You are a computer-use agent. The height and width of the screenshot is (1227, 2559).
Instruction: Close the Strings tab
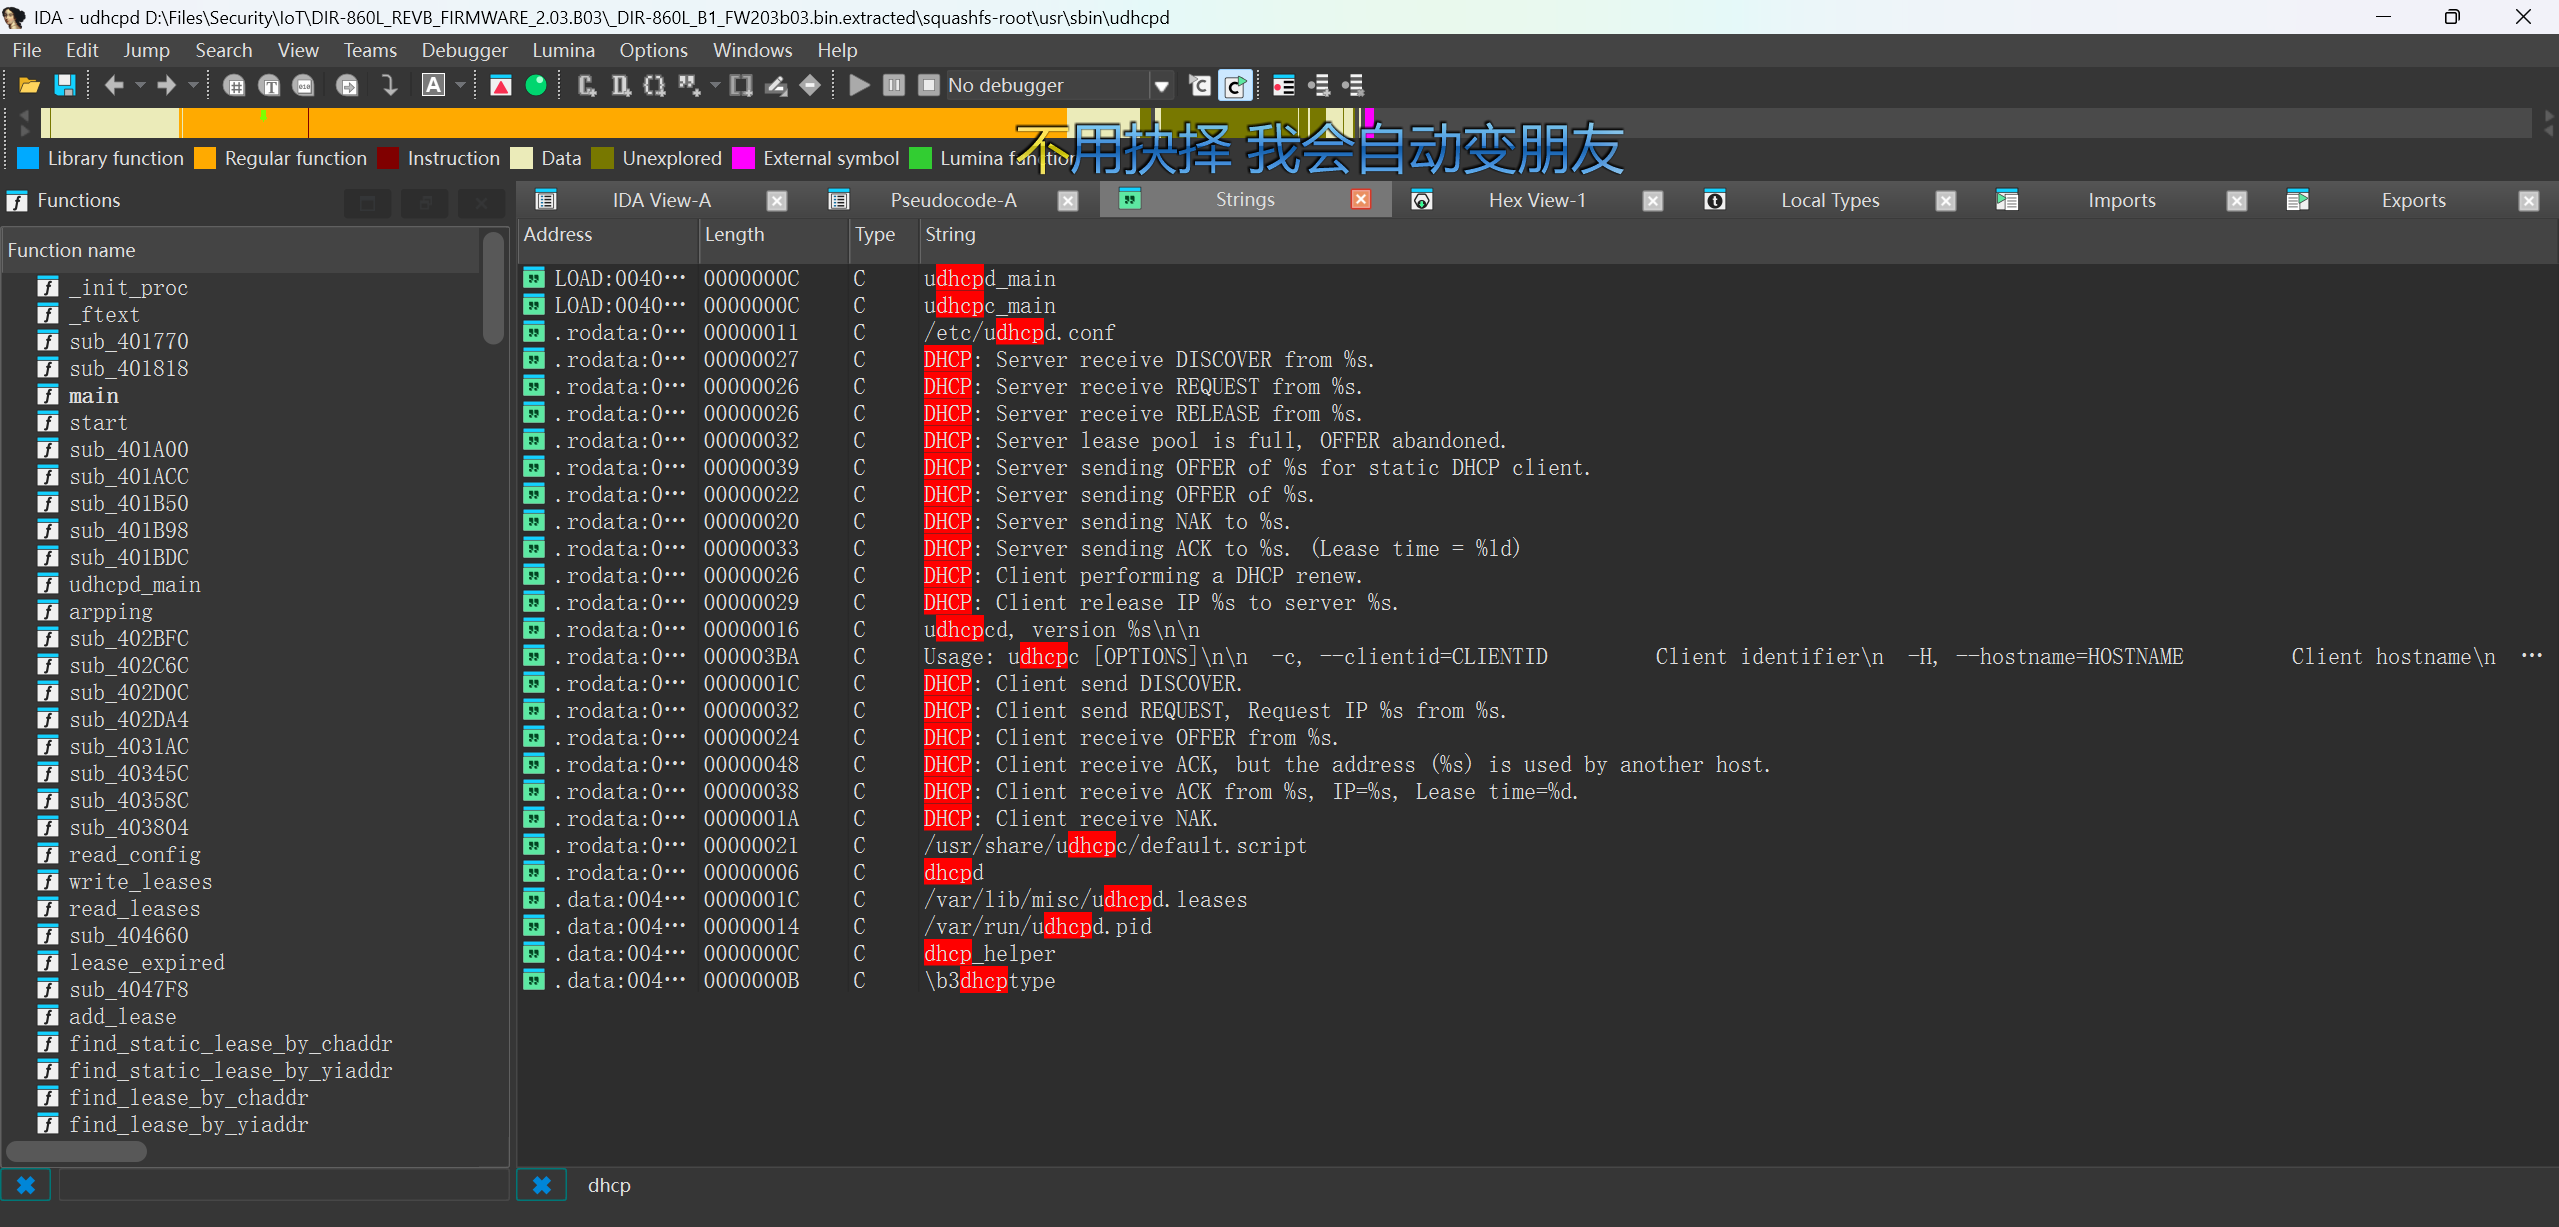click(x=1361, y=200)
